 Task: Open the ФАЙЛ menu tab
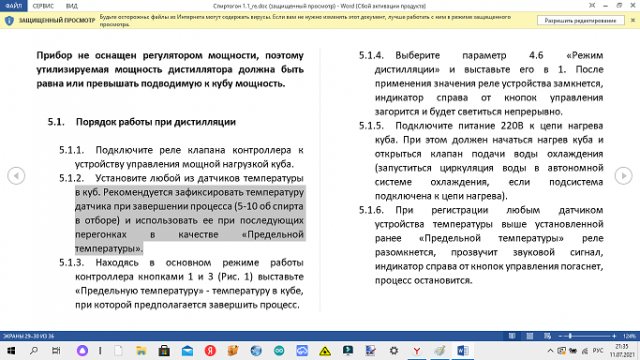pos(13,6)
